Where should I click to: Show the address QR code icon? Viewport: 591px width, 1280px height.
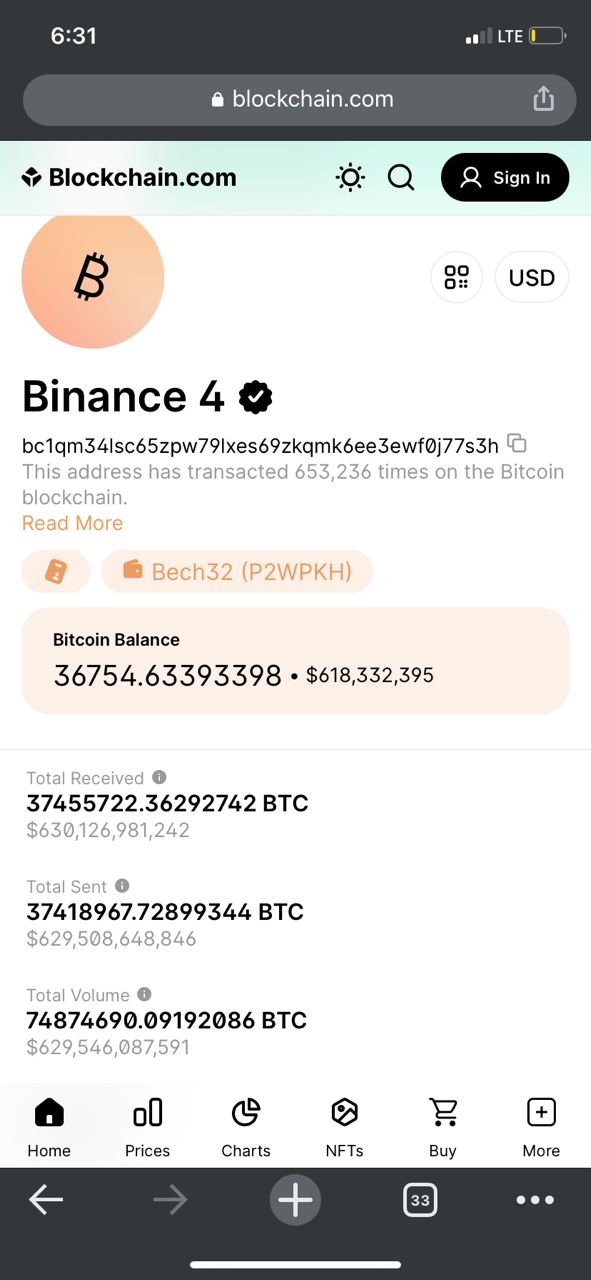click(x=457, y=277)
